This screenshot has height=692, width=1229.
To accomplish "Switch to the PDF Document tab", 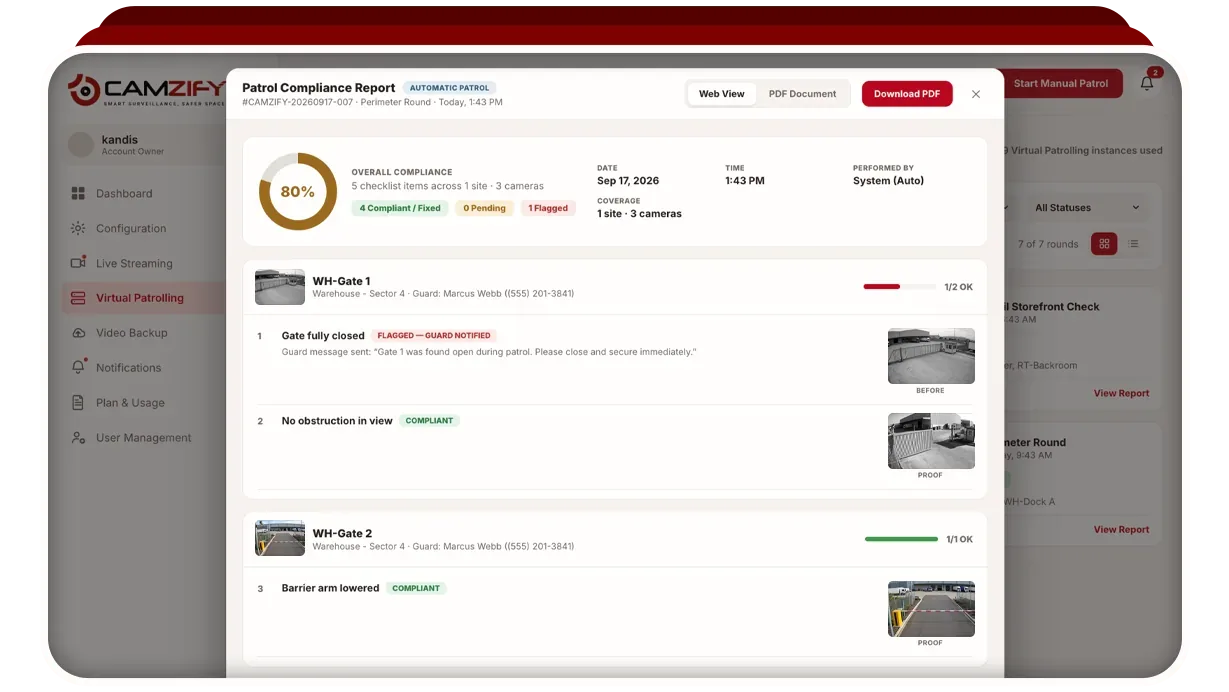I will [x=802, y=94].
